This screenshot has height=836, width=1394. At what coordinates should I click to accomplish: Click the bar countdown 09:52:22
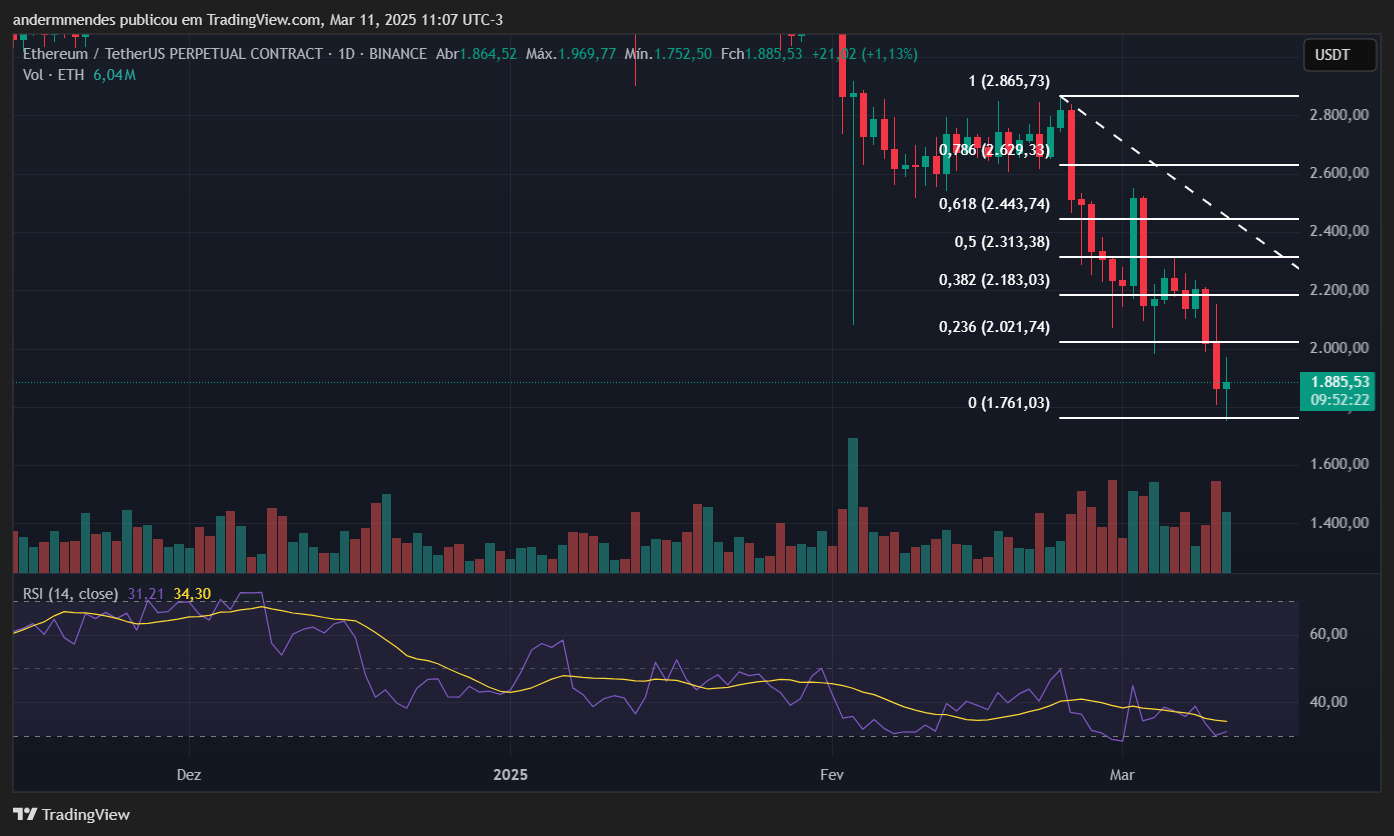coord(1338,400)
